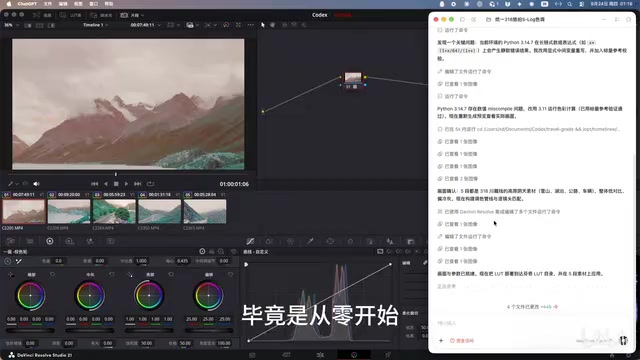Reset the Gain color wheel
This screenshot has width=640, height=360.
[x=171, y=274]
